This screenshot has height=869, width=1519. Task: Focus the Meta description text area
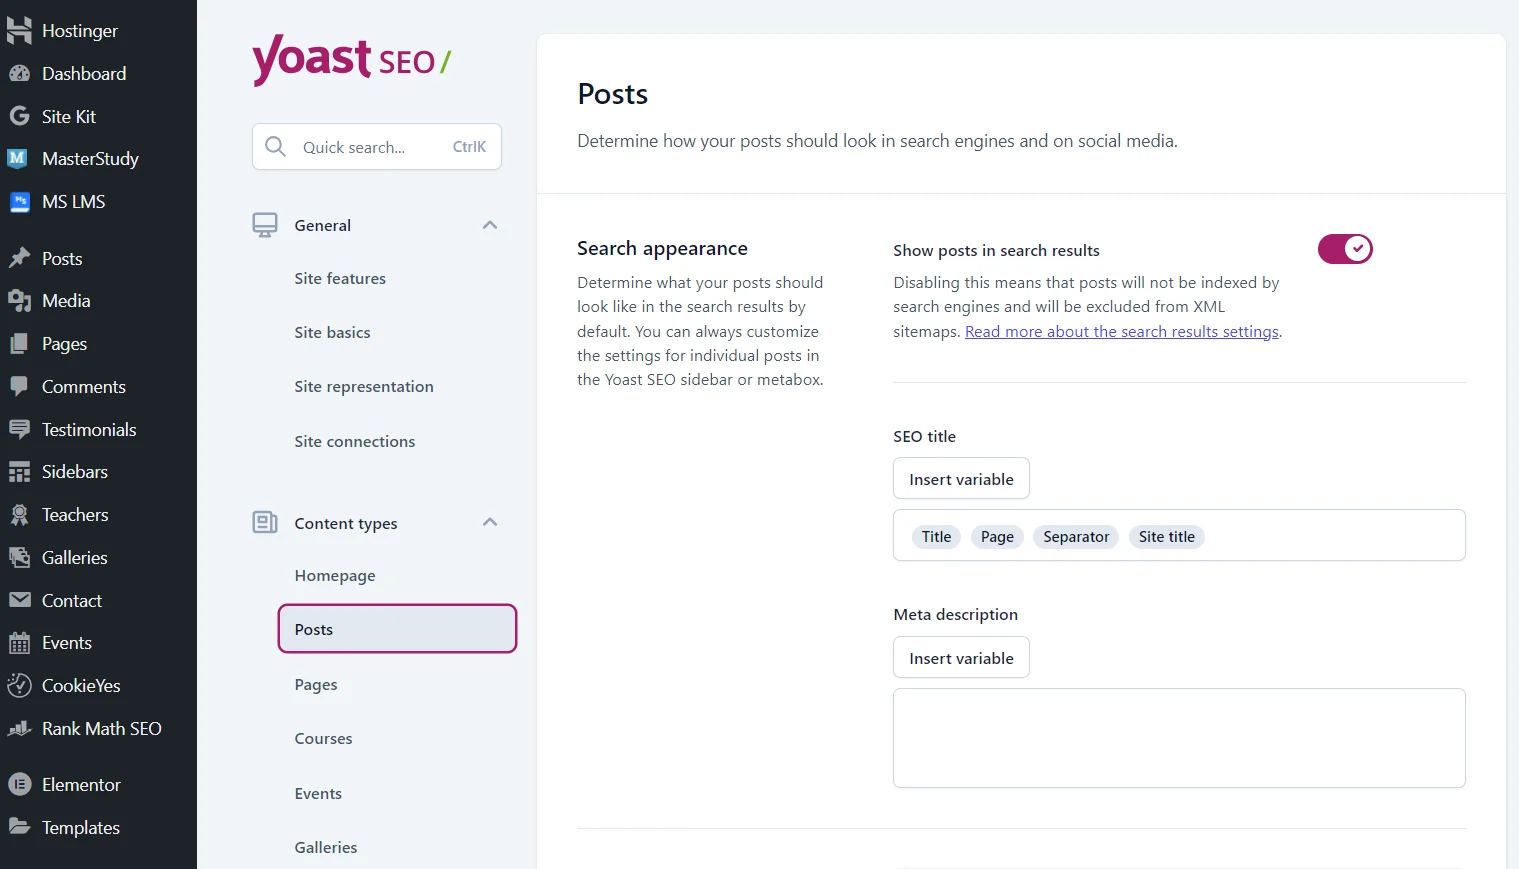(x=1179, y=738)
